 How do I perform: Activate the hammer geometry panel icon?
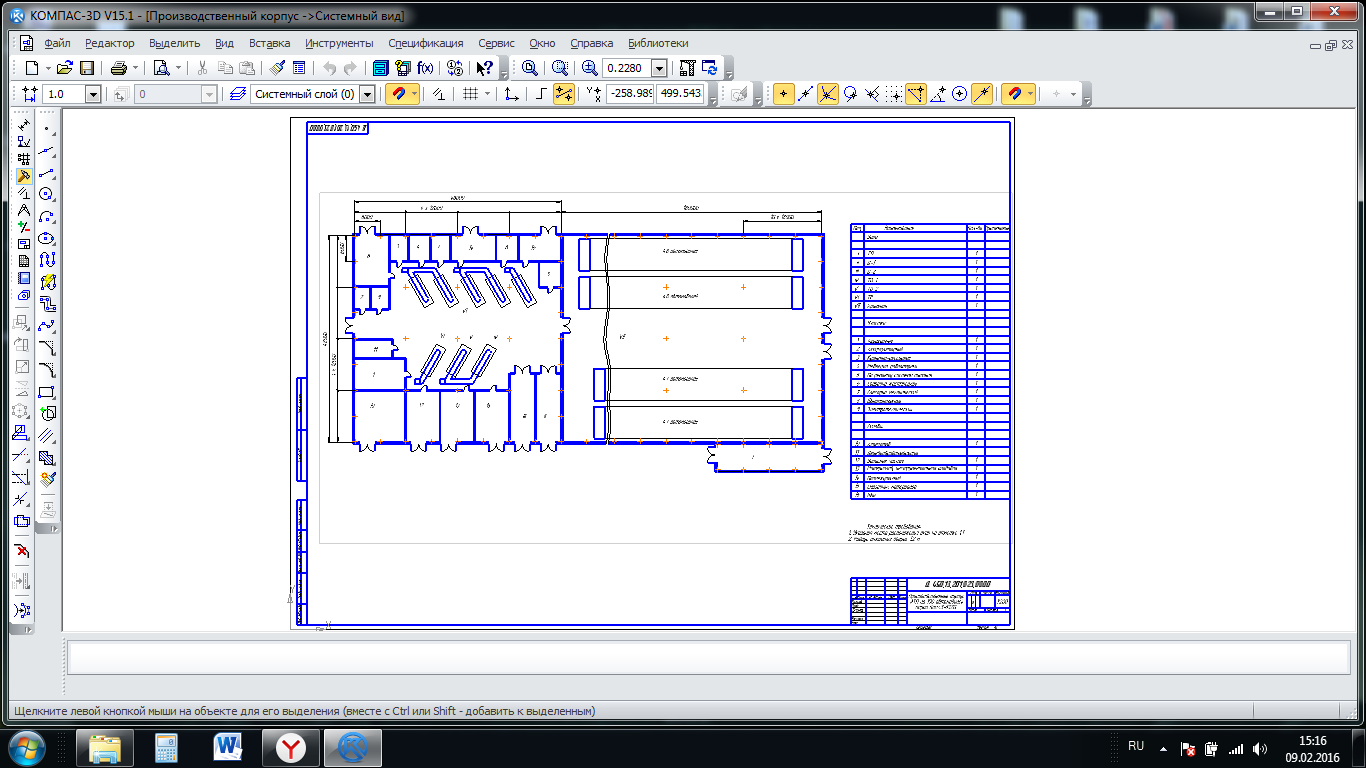[24, 176]
